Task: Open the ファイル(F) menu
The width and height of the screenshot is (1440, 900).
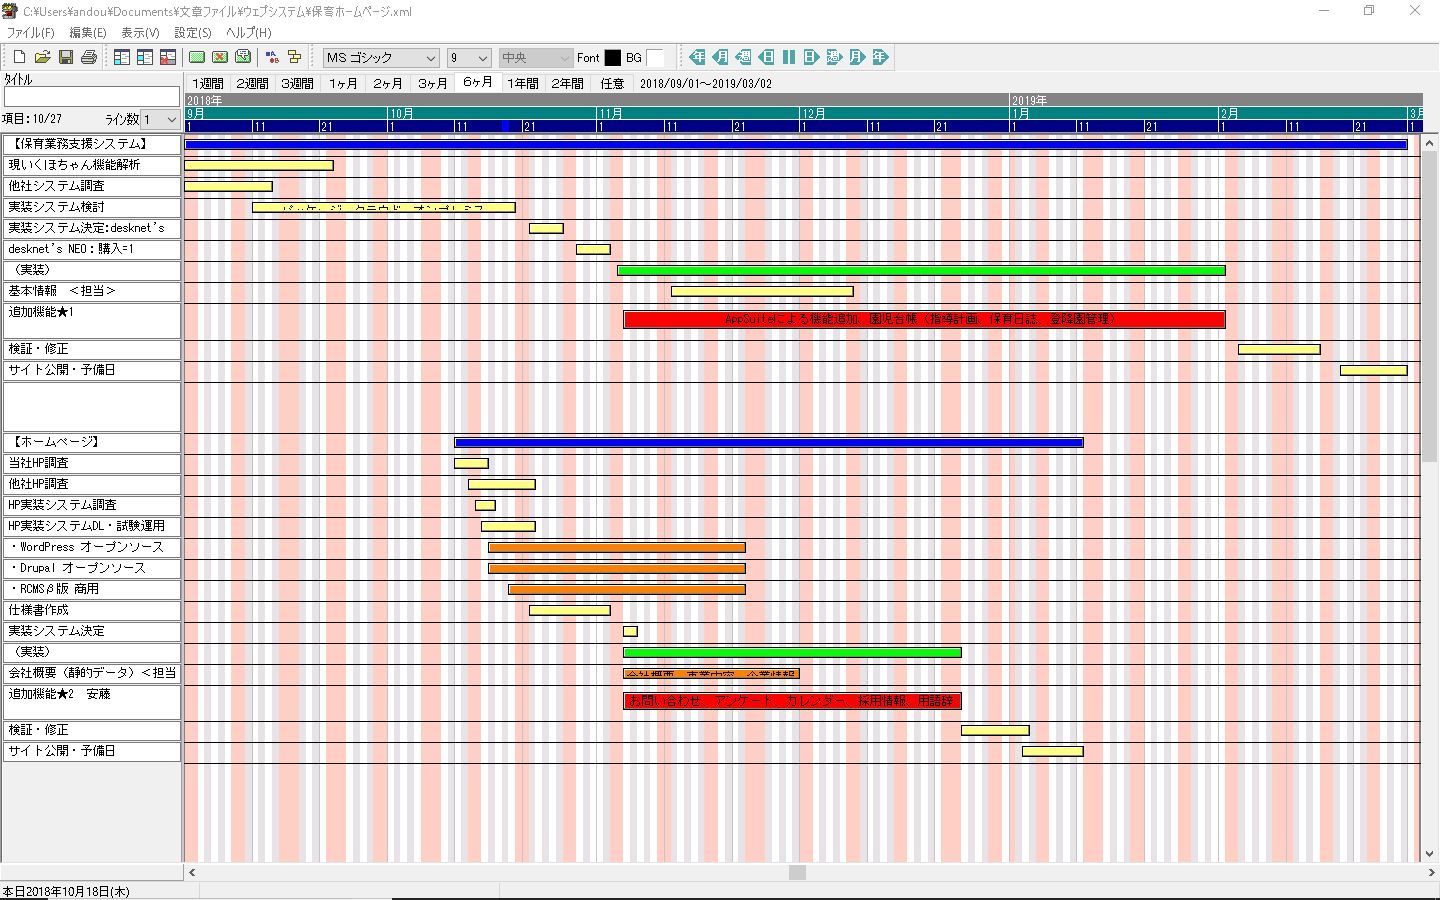Action: [31, 33]
